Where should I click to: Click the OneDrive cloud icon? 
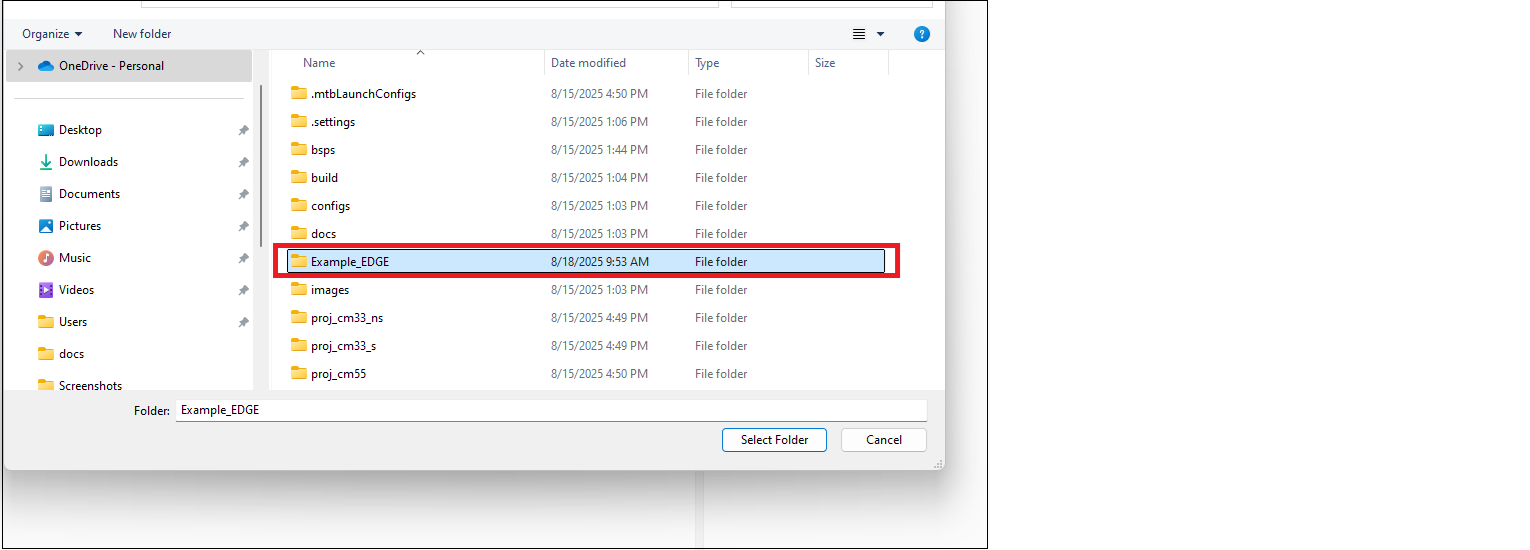pos(45,66)
